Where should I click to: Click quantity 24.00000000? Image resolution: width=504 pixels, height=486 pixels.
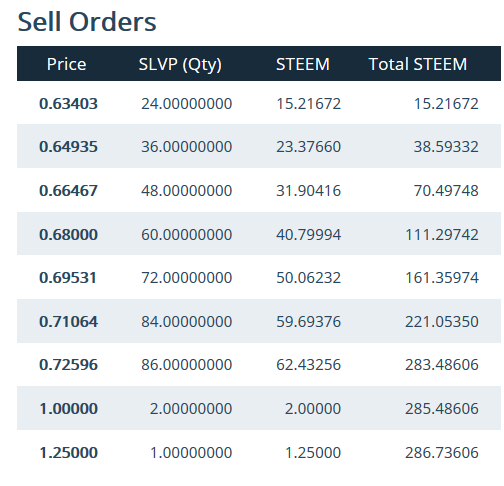coord(186,104)
